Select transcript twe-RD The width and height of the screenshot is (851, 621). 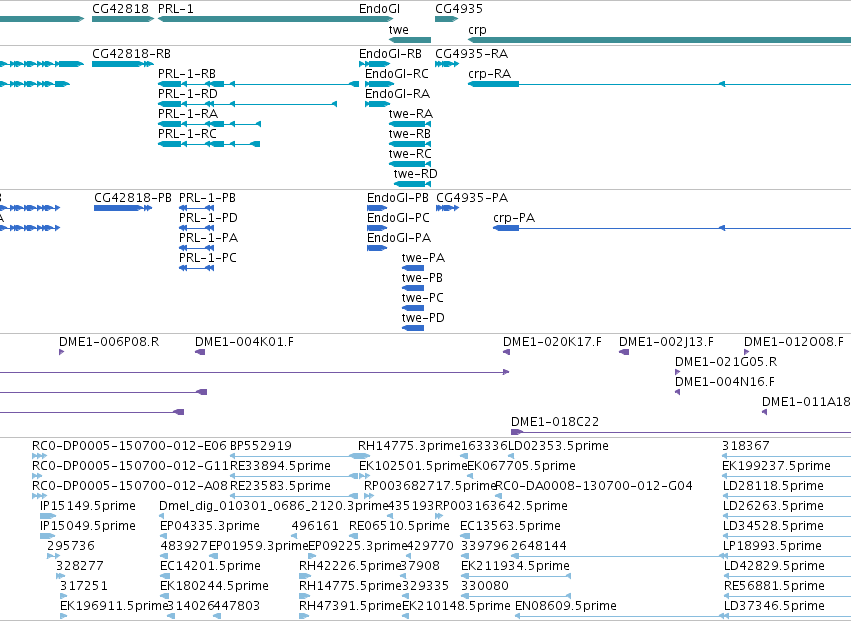click(x=412, y=184)
